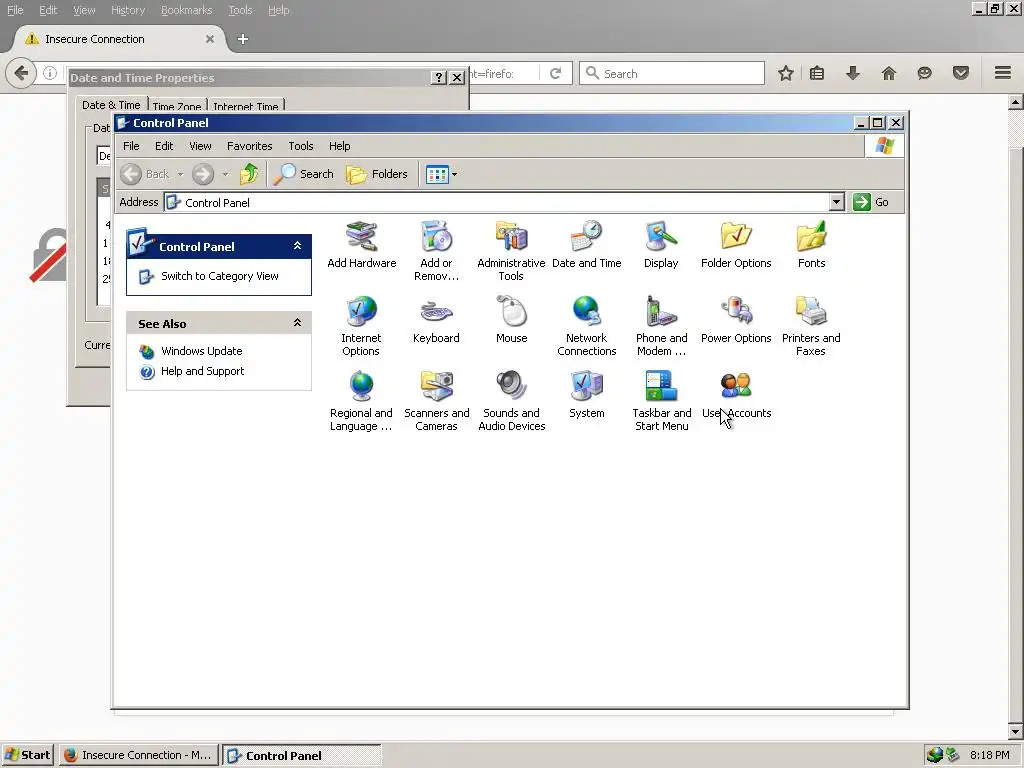Switch to Insecure Connection Firefox taskbar button
The width and height of the screenshot is (1024, 768).
(138, 755)
